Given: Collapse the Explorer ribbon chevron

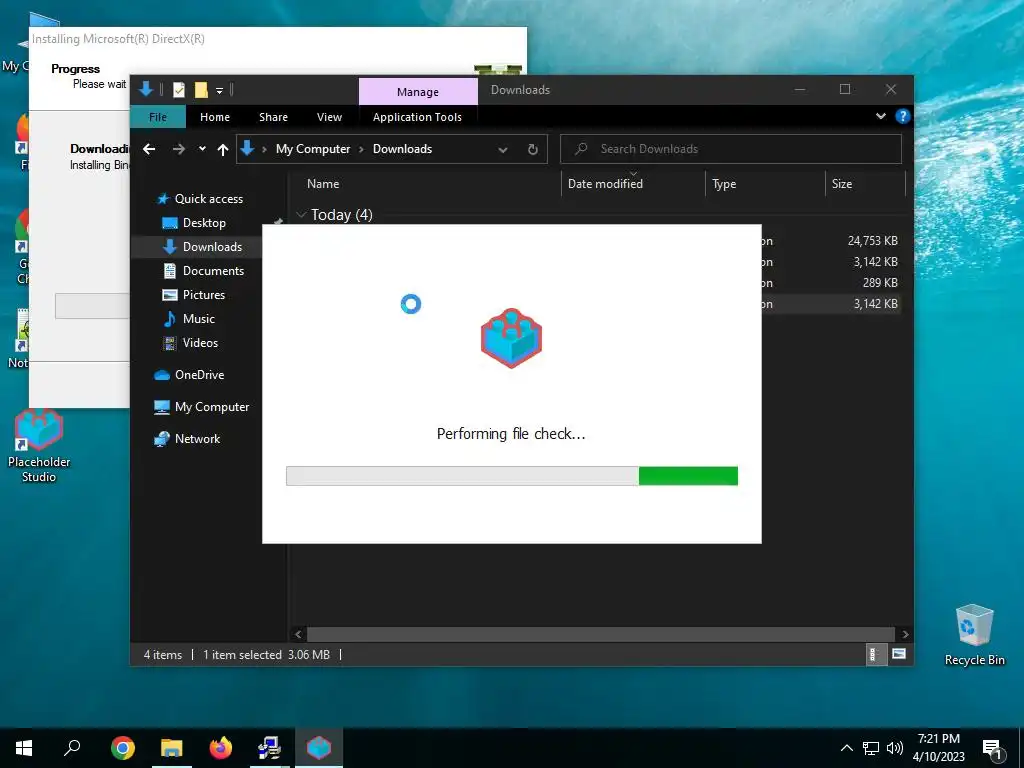Looking at the screenshot, I should (x=880, y=116).
